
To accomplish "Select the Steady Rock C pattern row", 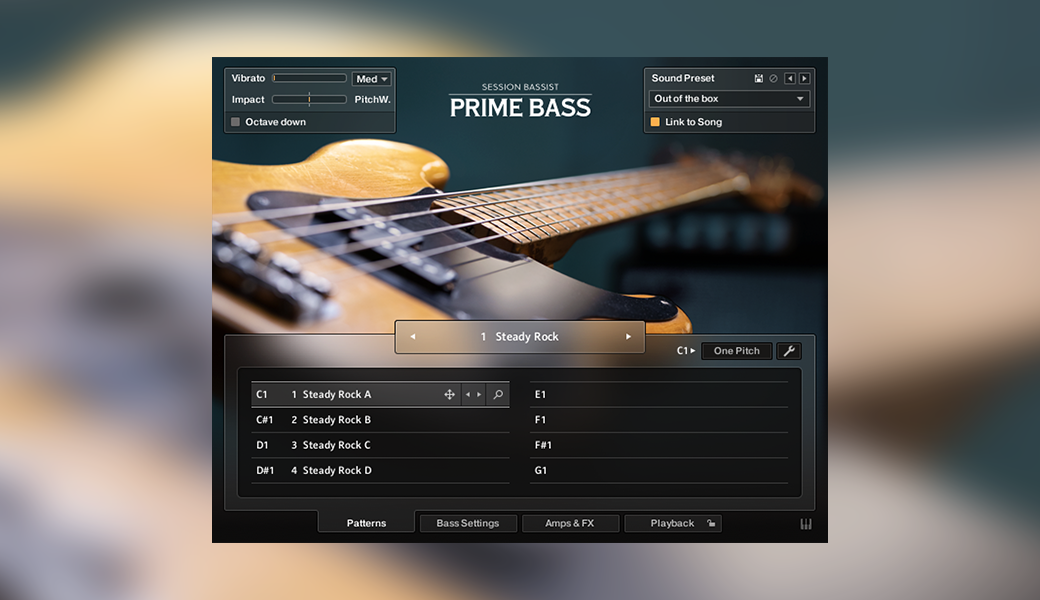I will point(380,445).
